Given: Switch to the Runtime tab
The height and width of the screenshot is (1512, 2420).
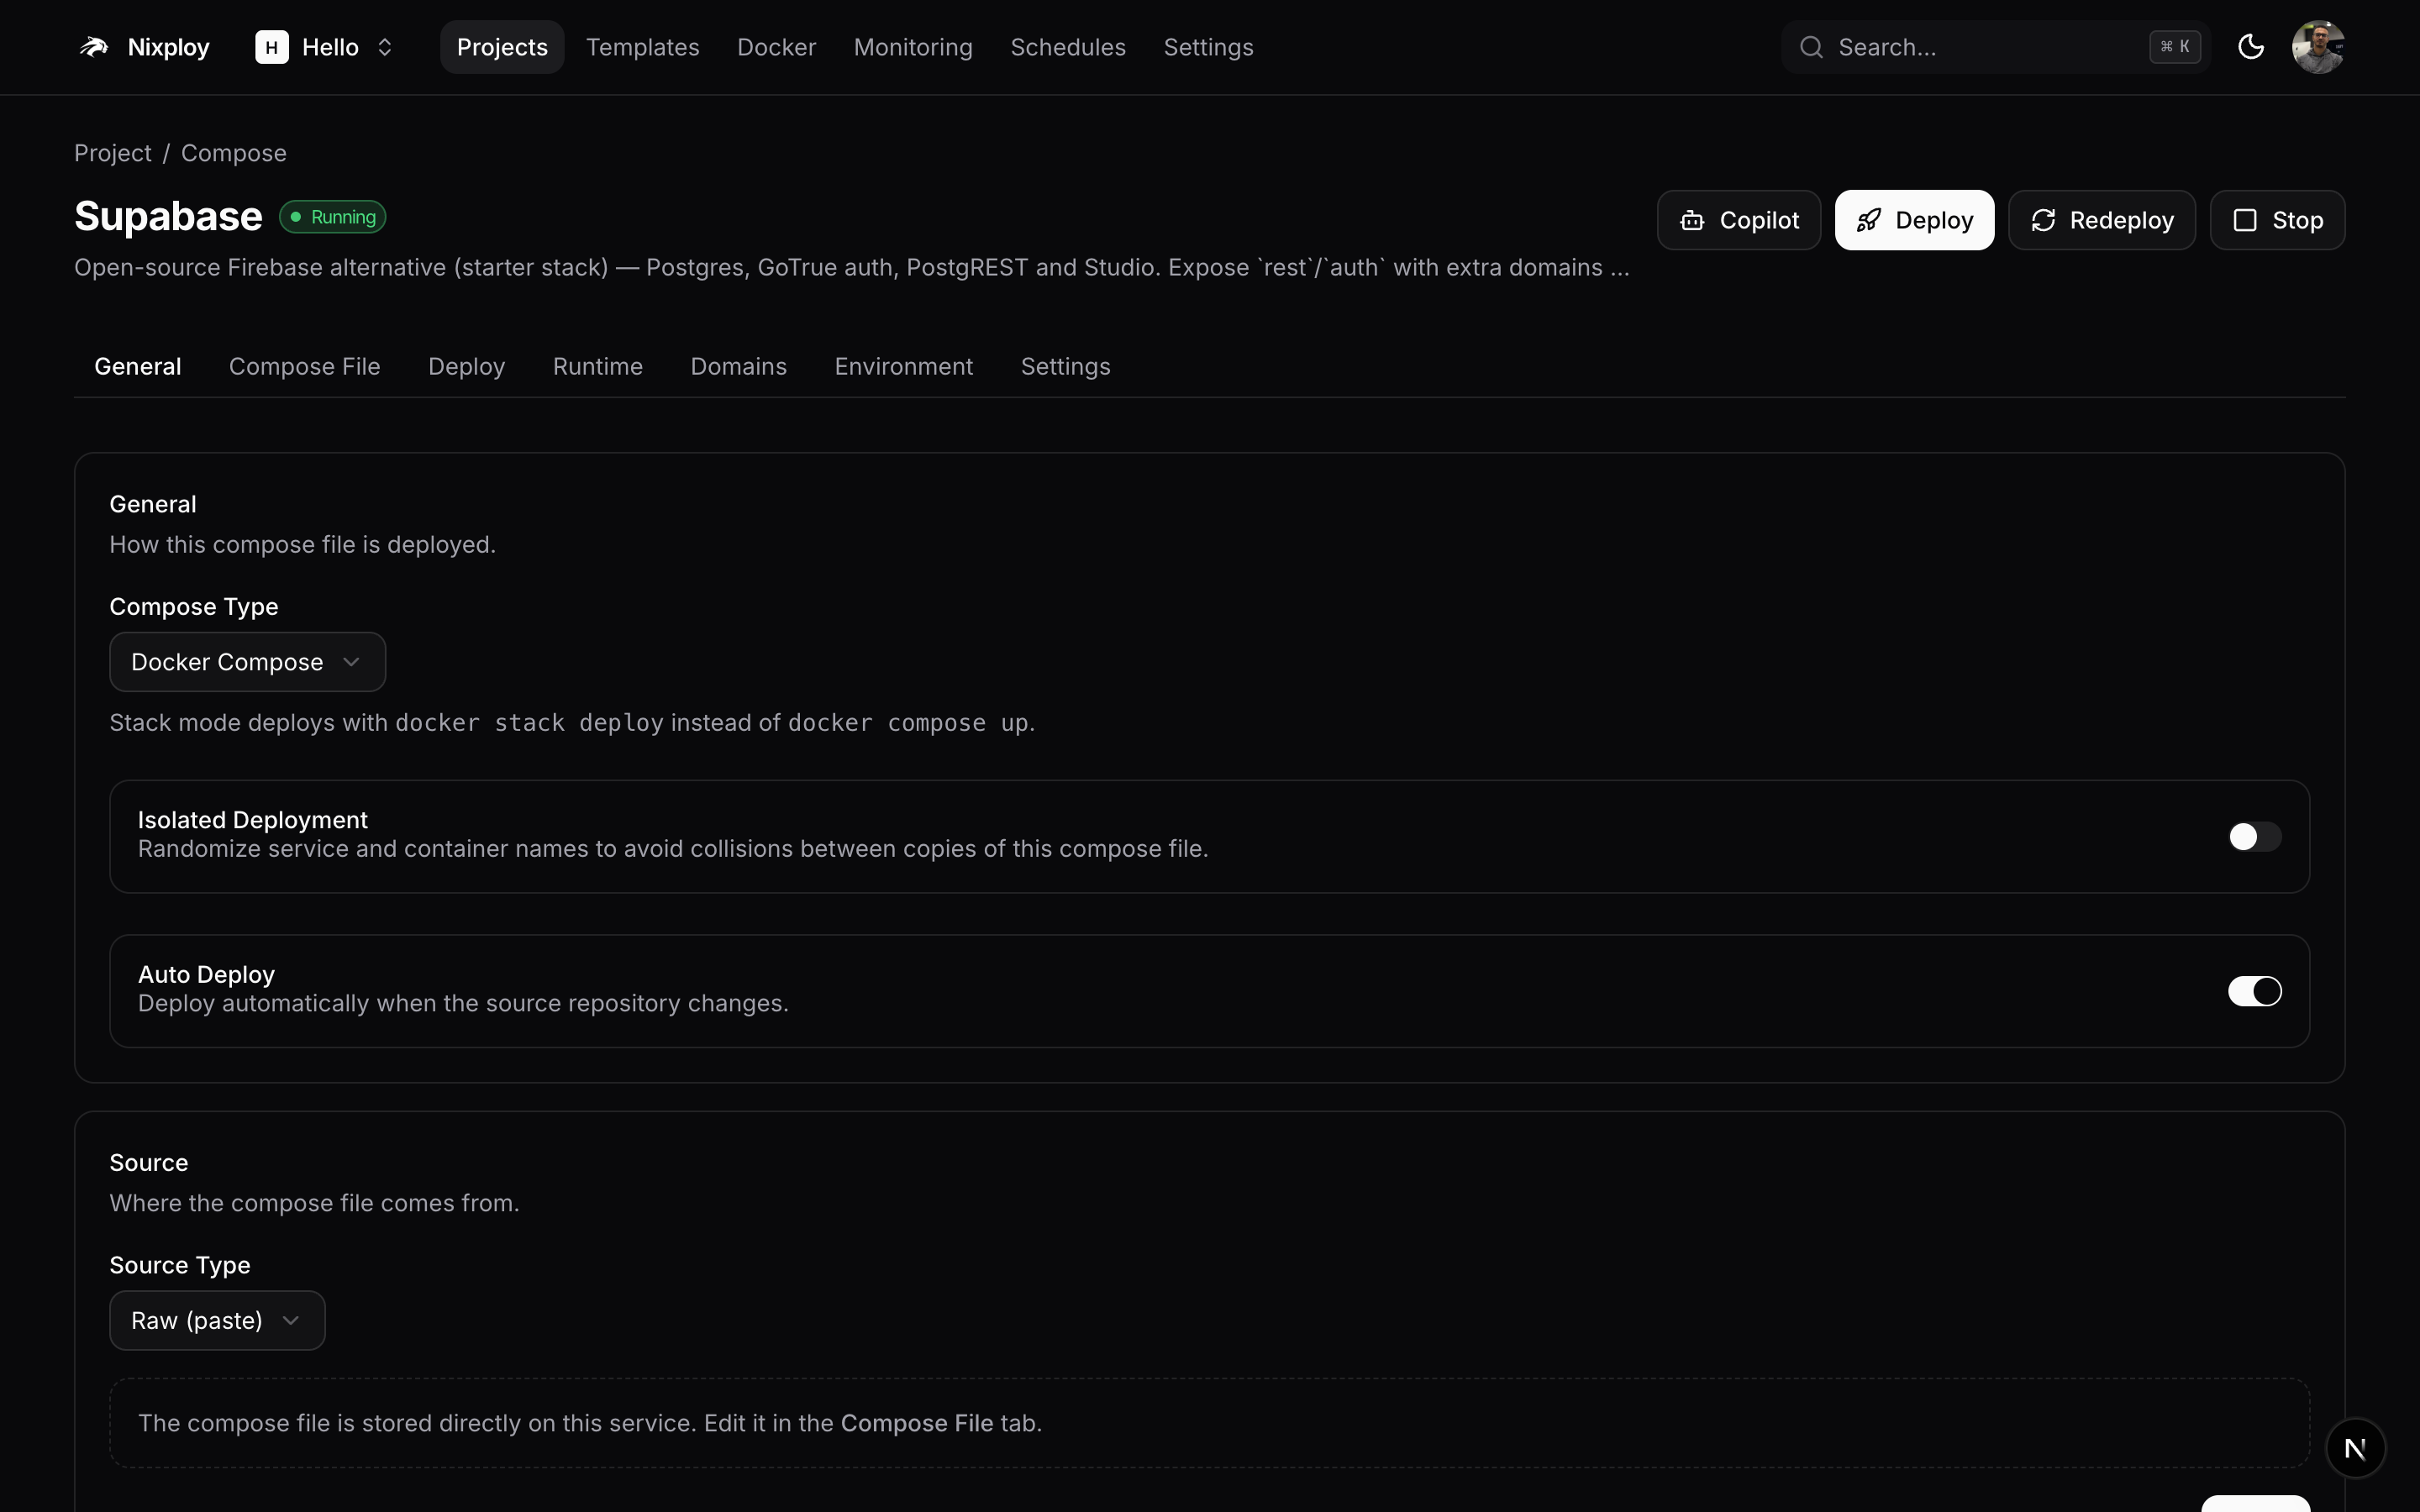Looking at the screenshot, I should click(598, 367).
